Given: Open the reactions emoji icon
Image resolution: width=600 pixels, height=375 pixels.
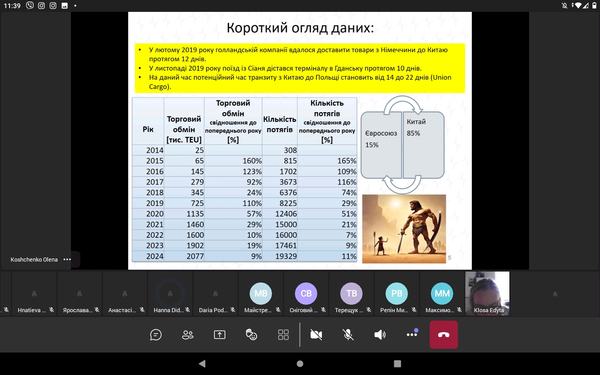Looking at the screenshot, I should 251,335.
